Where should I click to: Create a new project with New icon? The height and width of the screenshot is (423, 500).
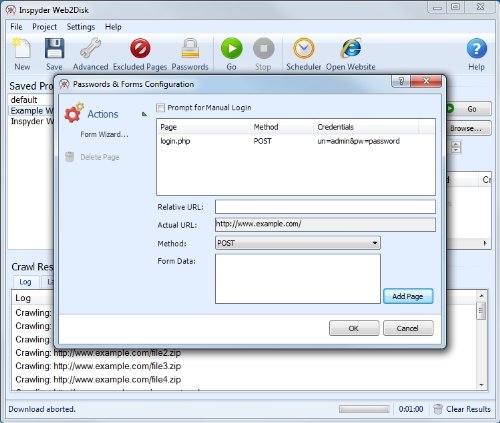point(22,49)
